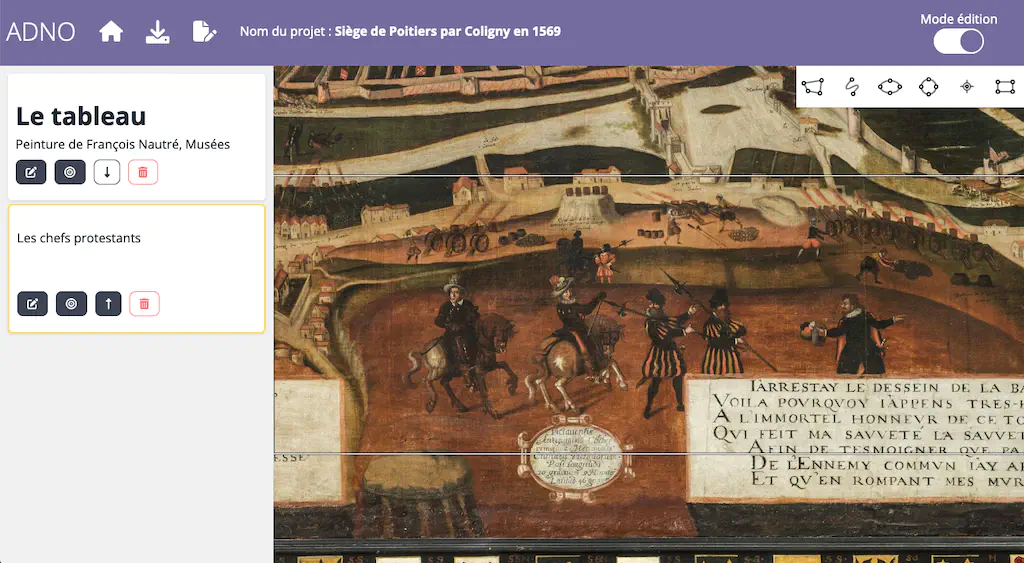Toggle the Mode édition switch off
The width and height of the screenshot is (1024, 563).
[958, 42]
